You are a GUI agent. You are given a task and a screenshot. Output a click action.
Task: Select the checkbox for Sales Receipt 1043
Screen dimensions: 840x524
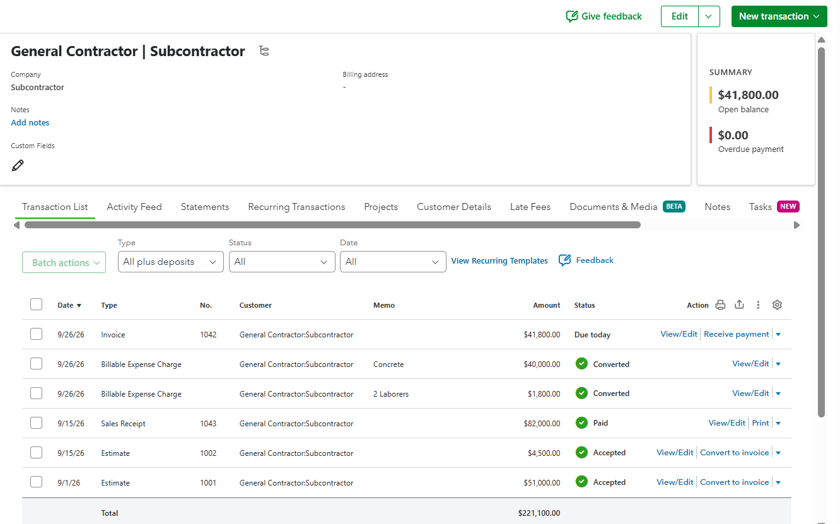point(36,423)
